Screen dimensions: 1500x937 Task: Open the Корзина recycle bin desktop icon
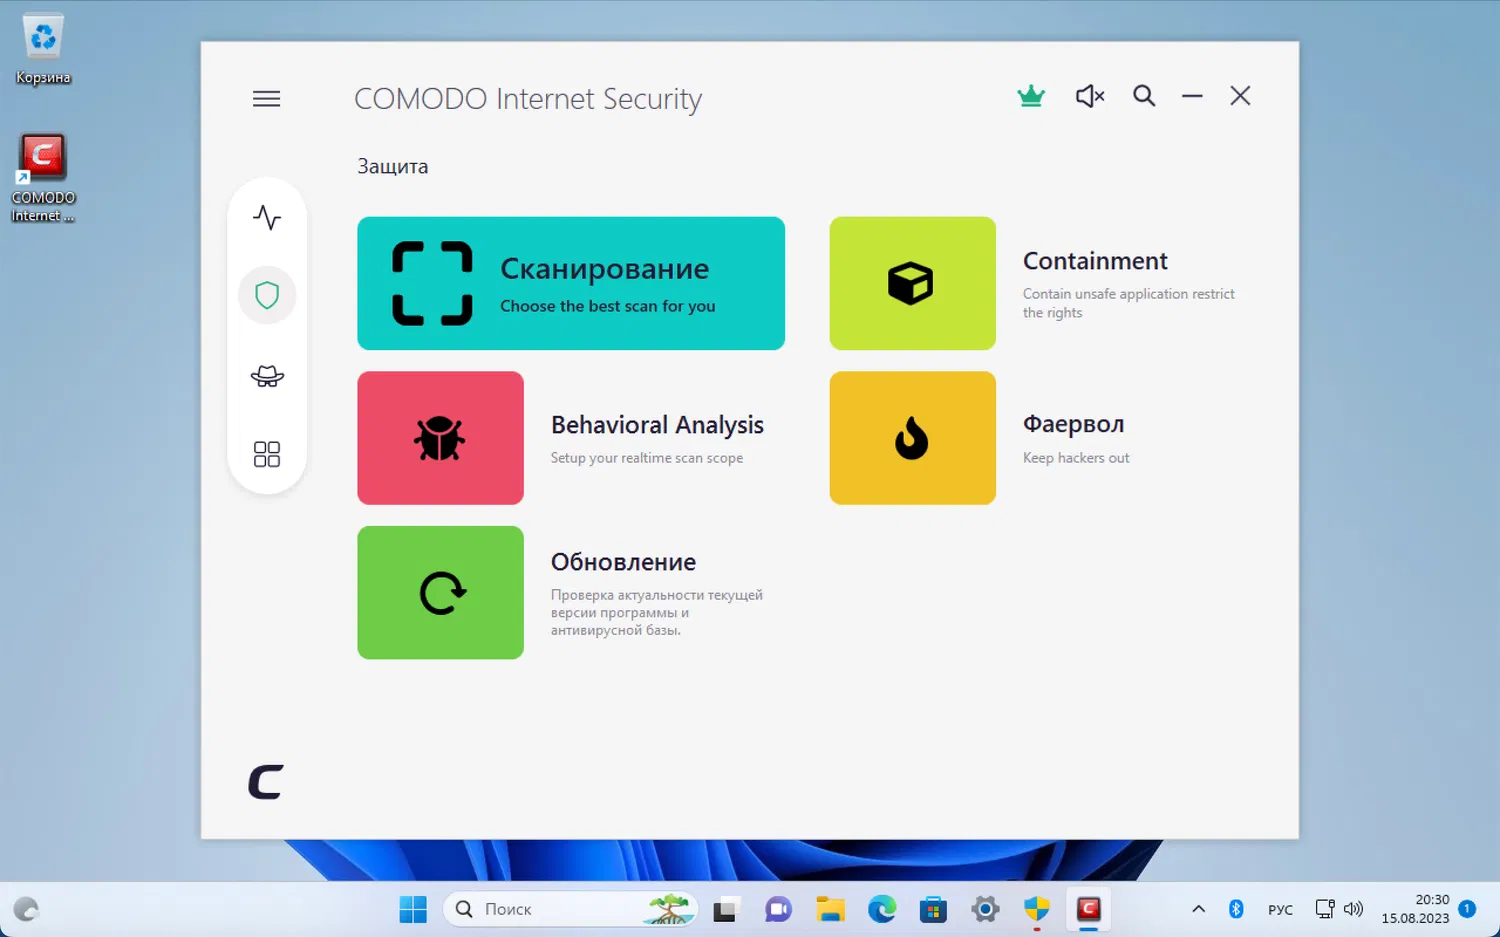tap(43, 48)
